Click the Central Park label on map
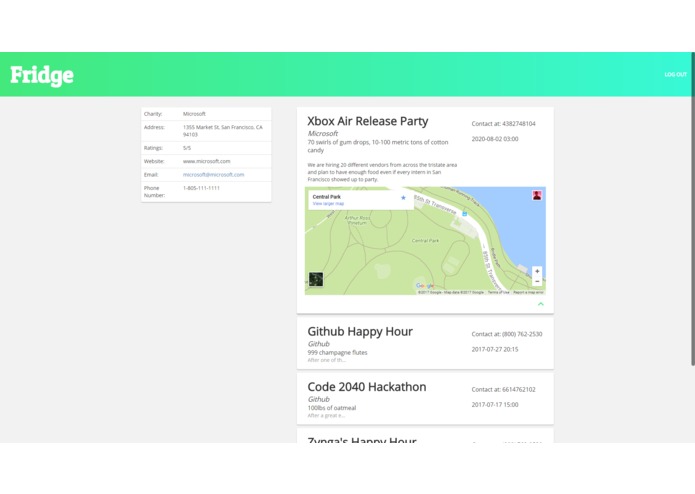 coord(426,241)
